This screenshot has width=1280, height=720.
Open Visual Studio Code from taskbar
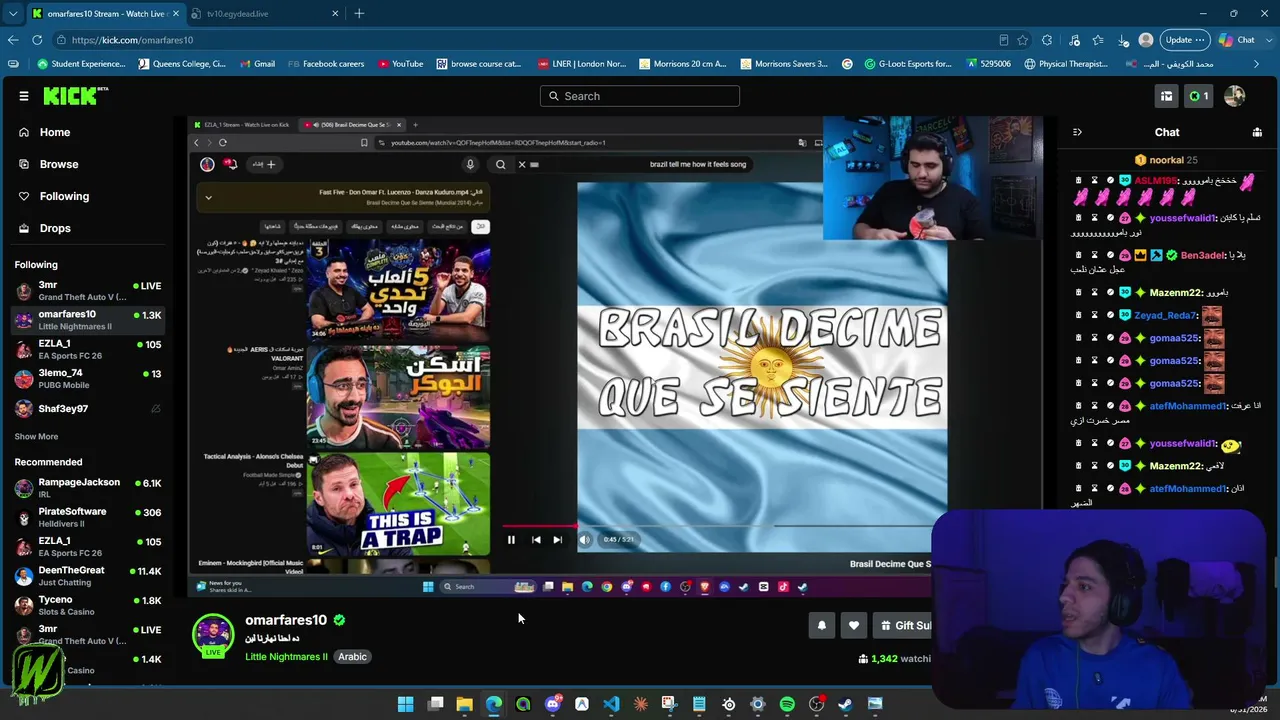[611, 704]
